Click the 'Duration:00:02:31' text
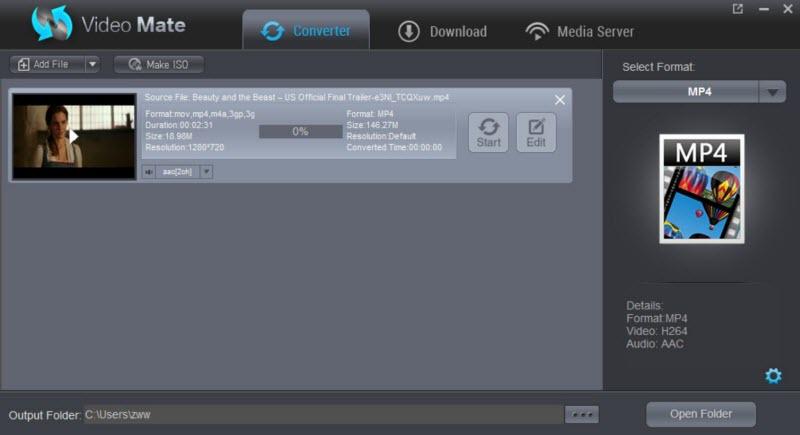Image resolution: width=800 pixels, height=435 pixels. coord(179,125)
